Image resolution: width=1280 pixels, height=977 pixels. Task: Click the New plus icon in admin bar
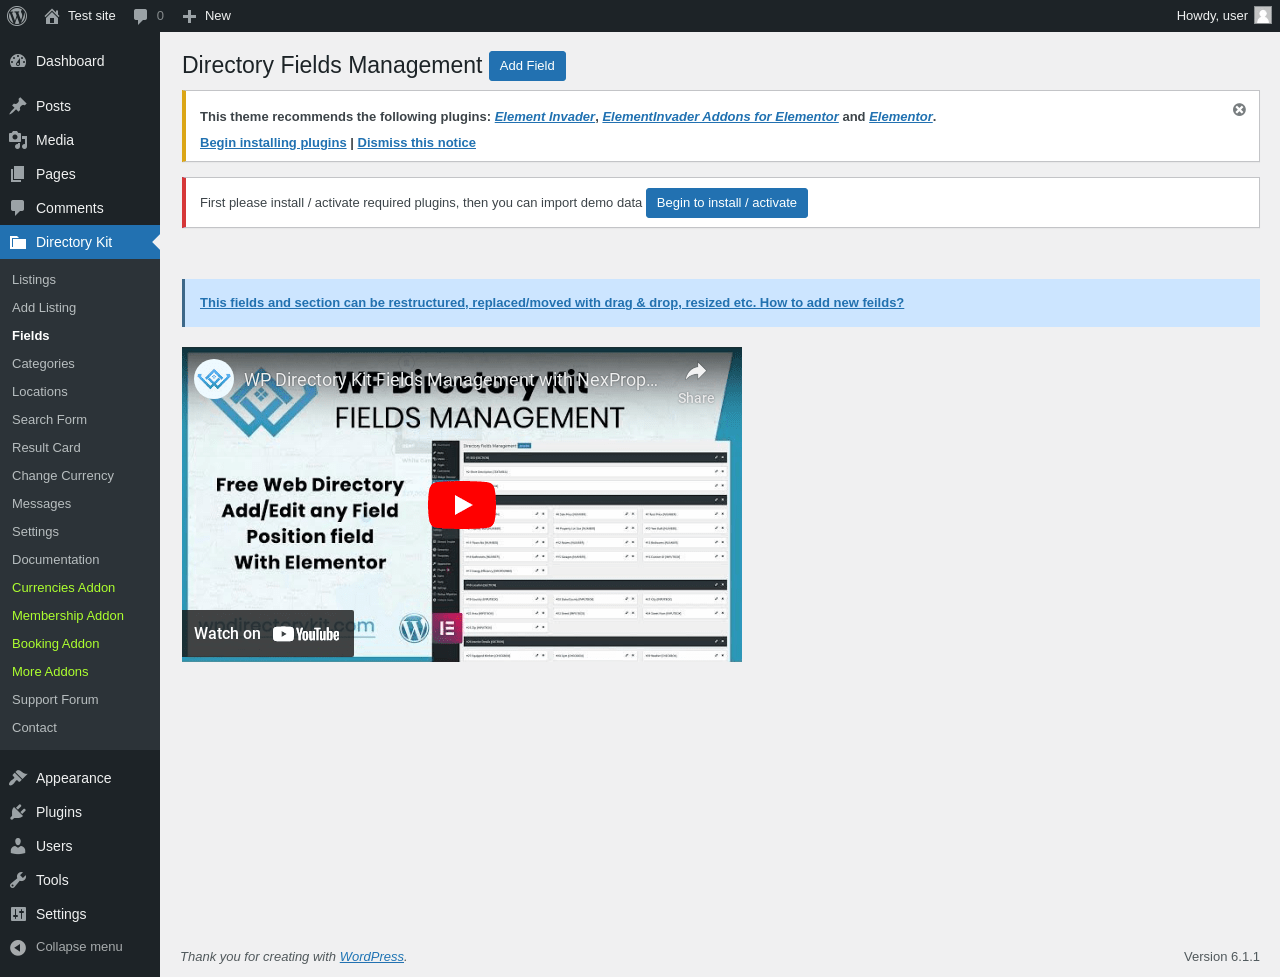click(189, 16)
